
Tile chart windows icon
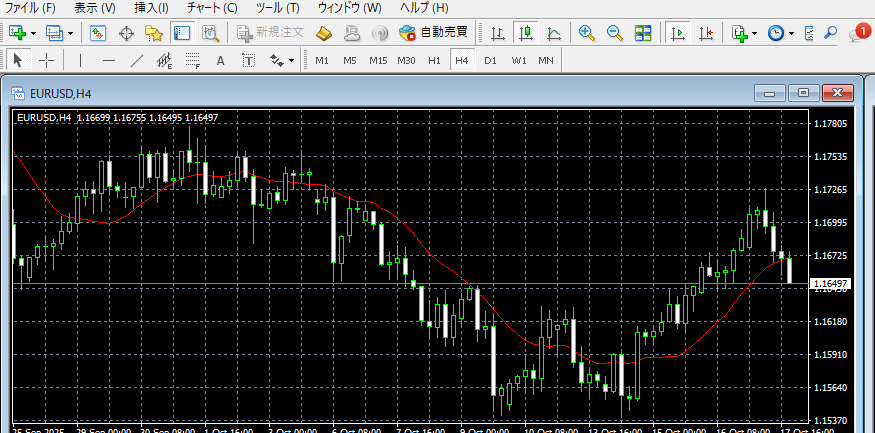[643, 33]
